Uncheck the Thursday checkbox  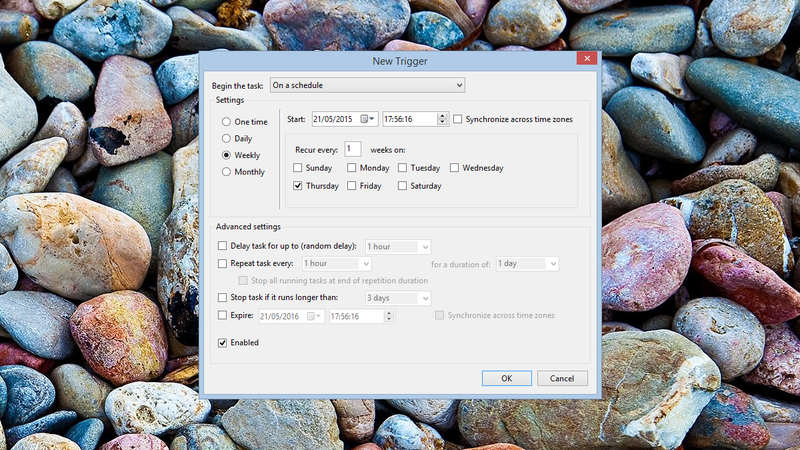click(297, 186)
